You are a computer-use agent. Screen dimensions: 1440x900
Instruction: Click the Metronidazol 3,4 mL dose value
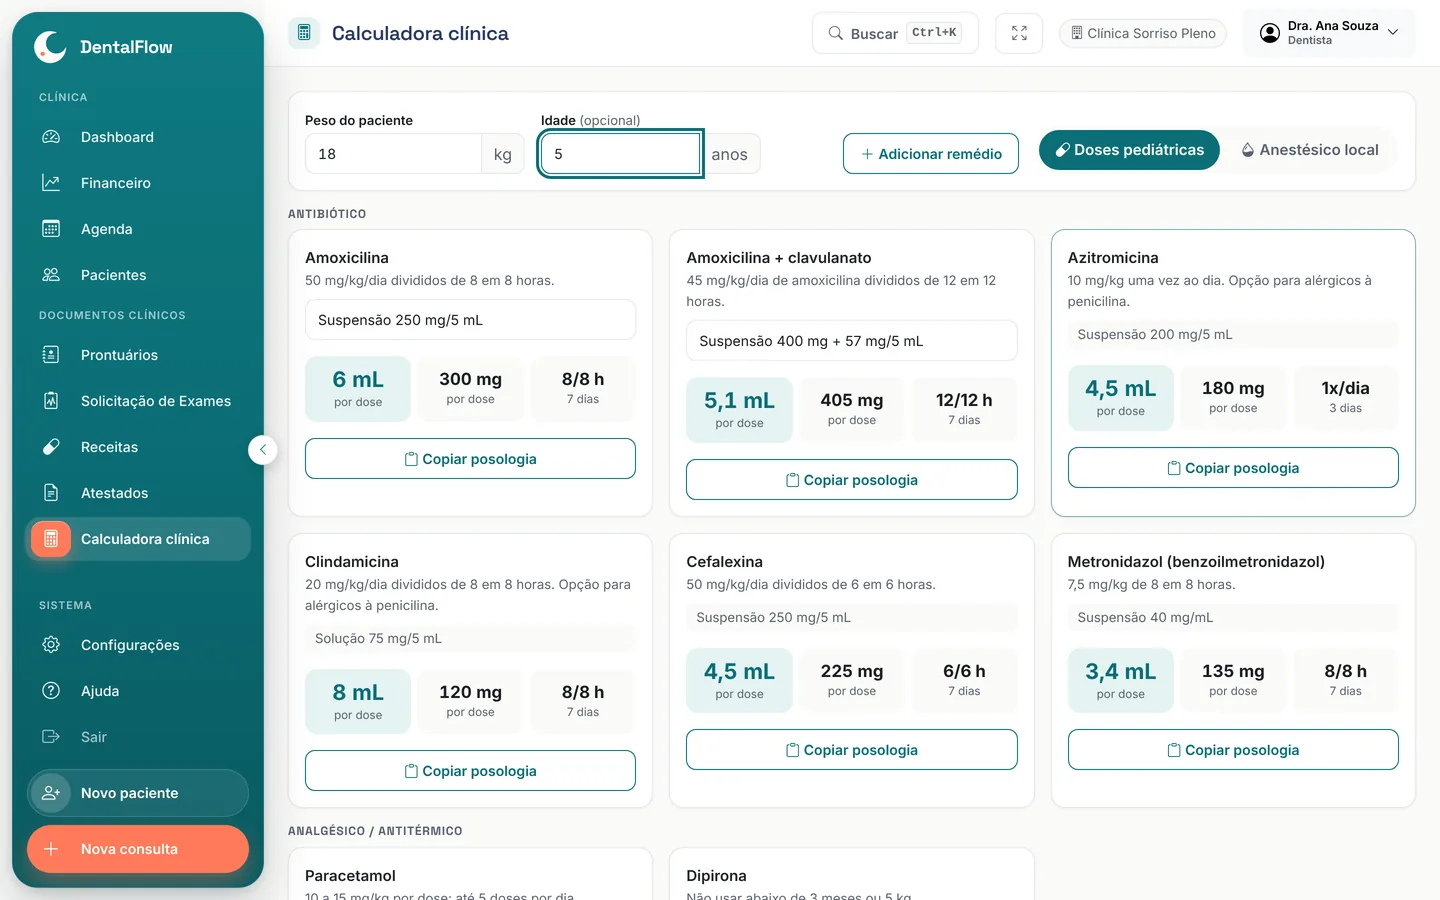(x=1120, y=672)
